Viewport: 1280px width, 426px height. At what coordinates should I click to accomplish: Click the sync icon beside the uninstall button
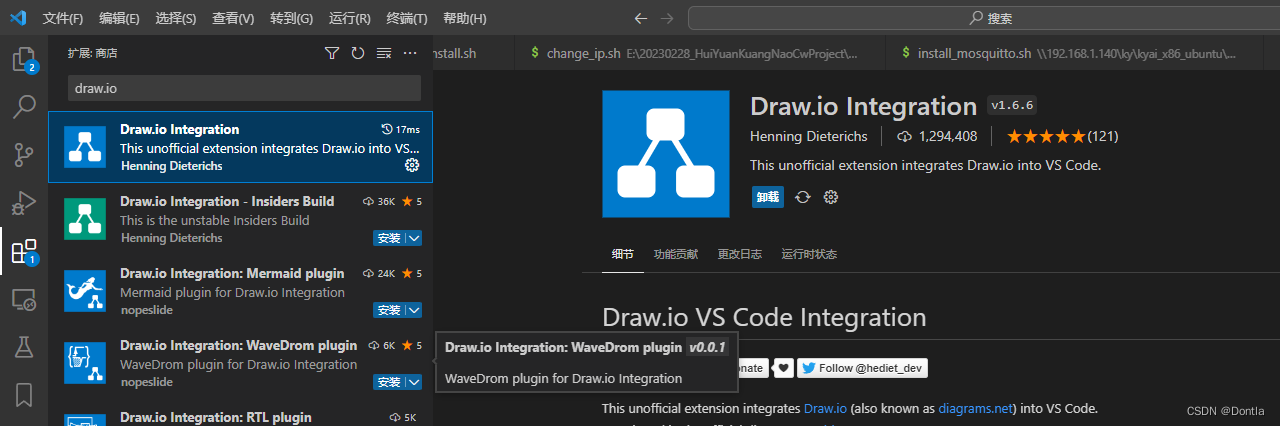tap(802, 197)
